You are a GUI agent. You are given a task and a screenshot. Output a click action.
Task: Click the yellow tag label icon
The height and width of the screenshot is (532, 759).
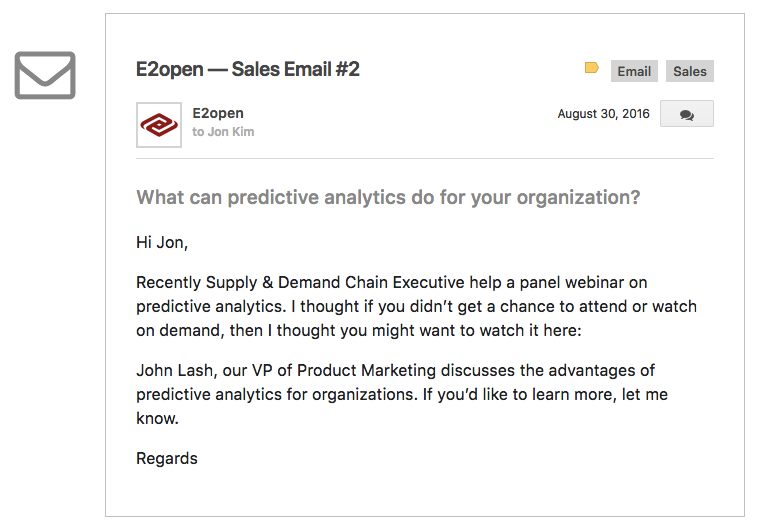(x=592, y=68)
